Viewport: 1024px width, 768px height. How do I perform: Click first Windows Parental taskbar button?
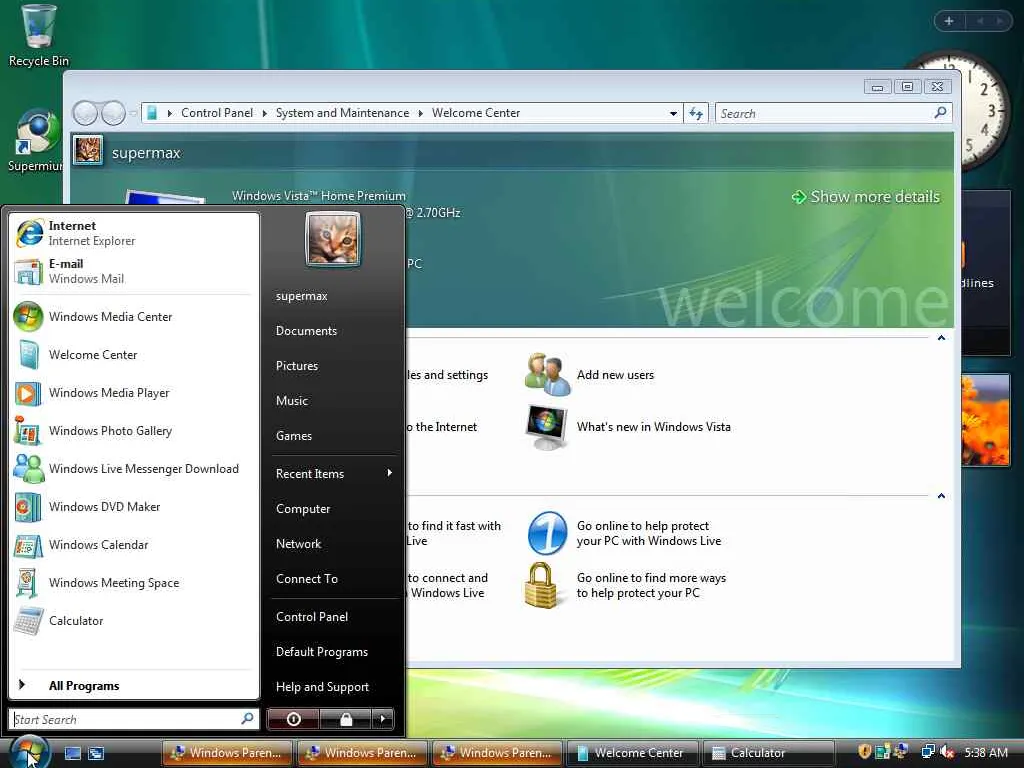point(228,753)
